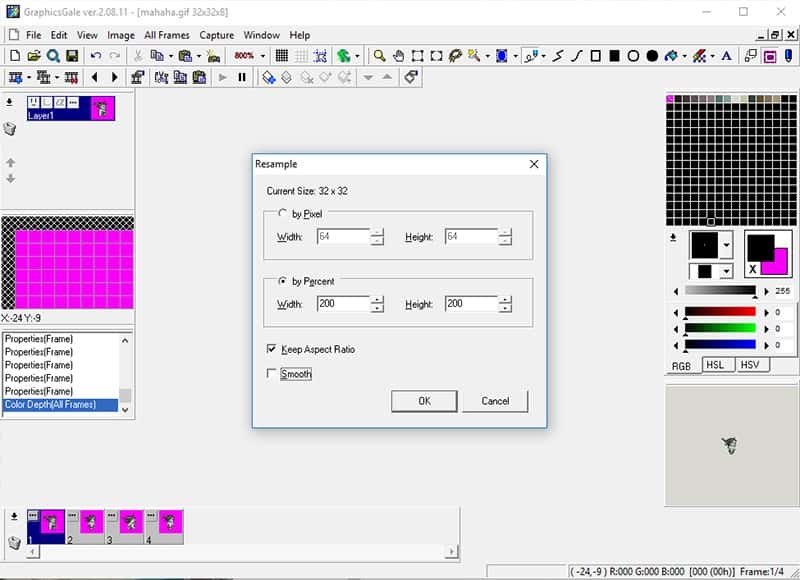Viewport: 800px width, 580px height.
Task: Undo the last action
Action: [x=95, y=56]
